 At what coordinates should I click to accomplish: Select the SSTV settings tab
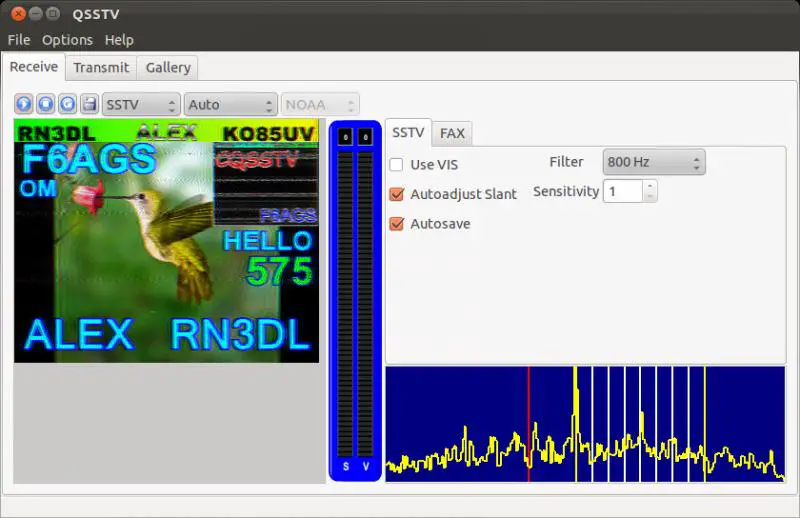408,133
